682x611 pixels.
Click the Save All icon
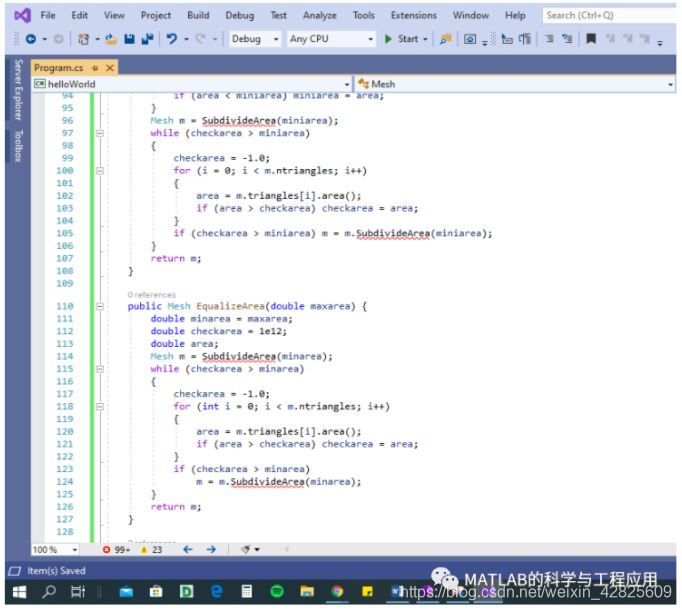click(x=147, y=39)
